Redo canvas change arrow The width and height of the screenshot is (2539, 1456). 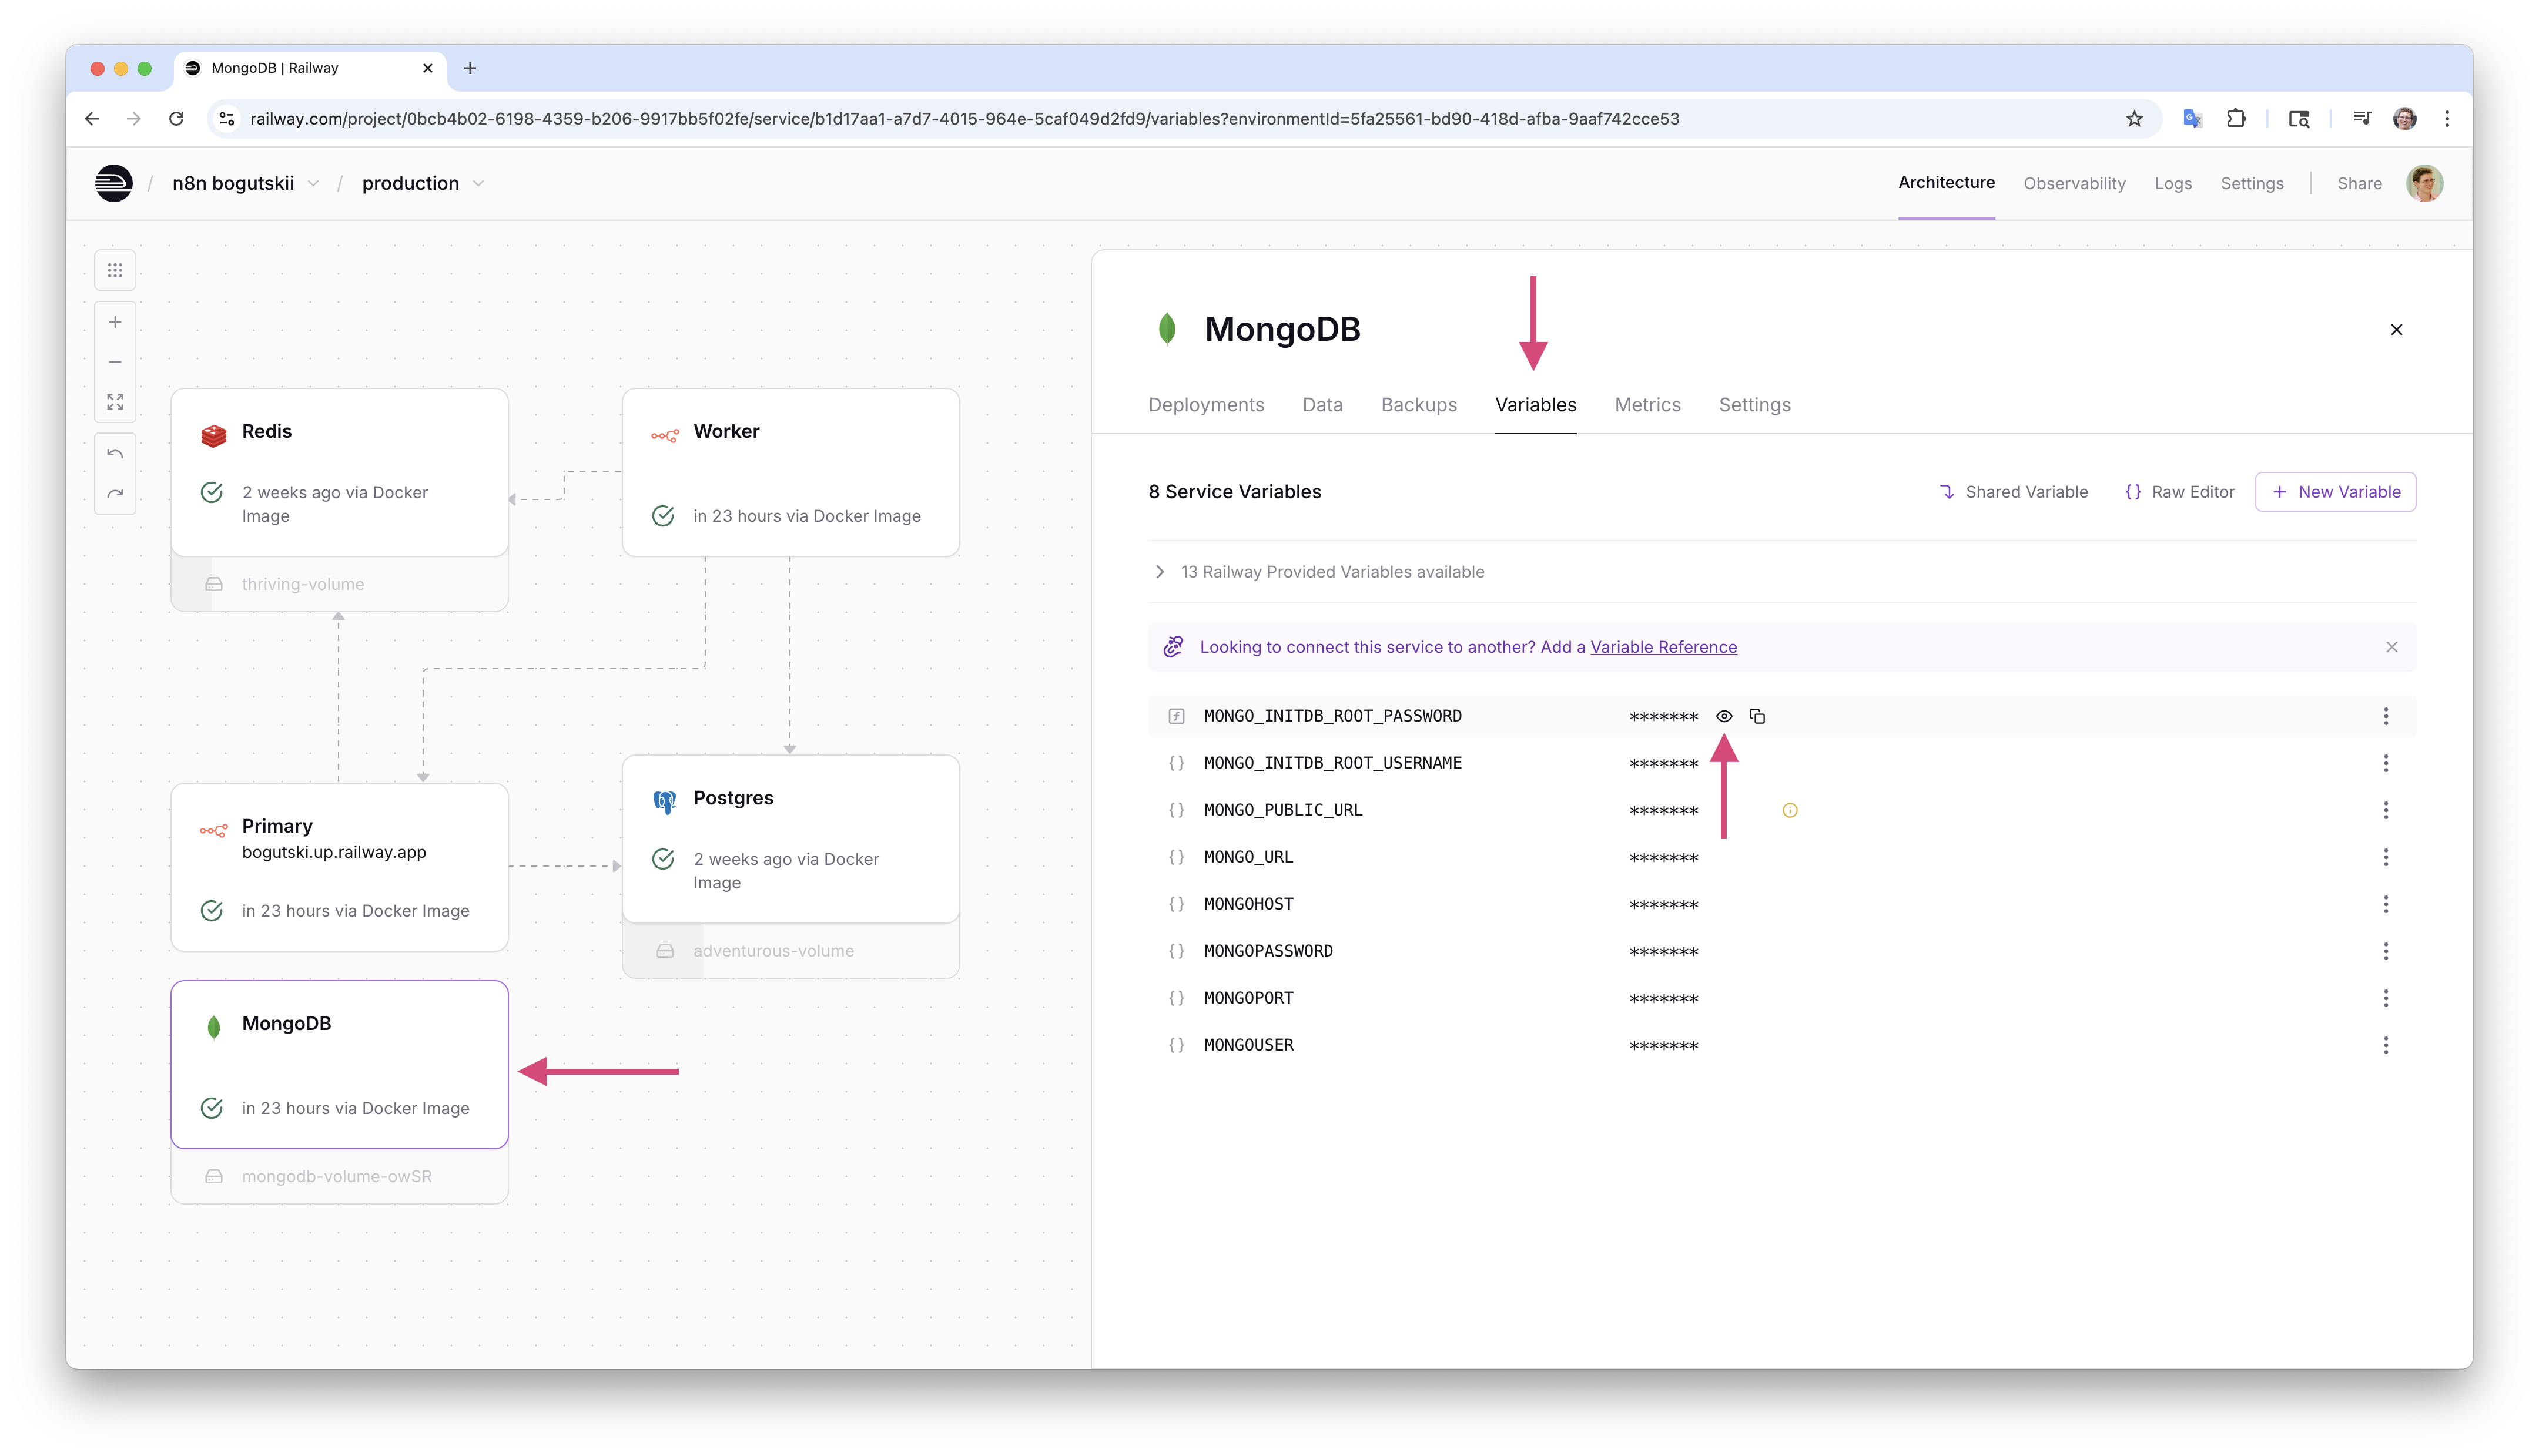(x=115, y=494)
